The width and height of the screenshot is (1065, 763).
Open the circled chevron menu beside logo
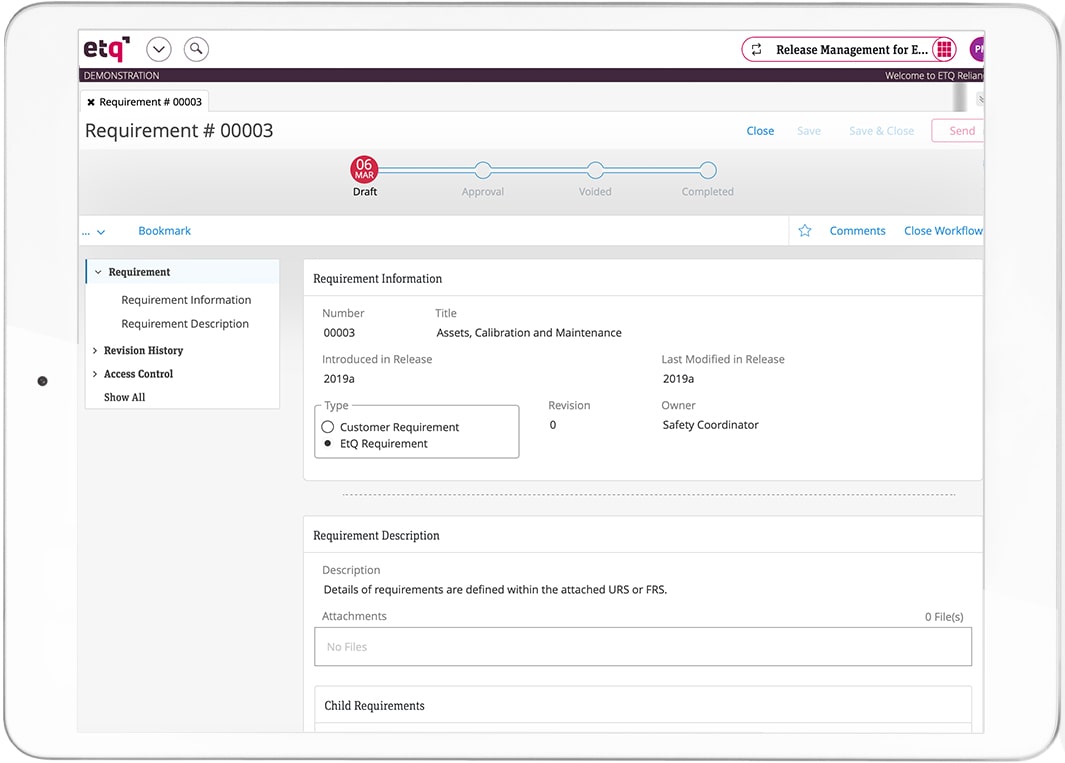pos(159,49)
